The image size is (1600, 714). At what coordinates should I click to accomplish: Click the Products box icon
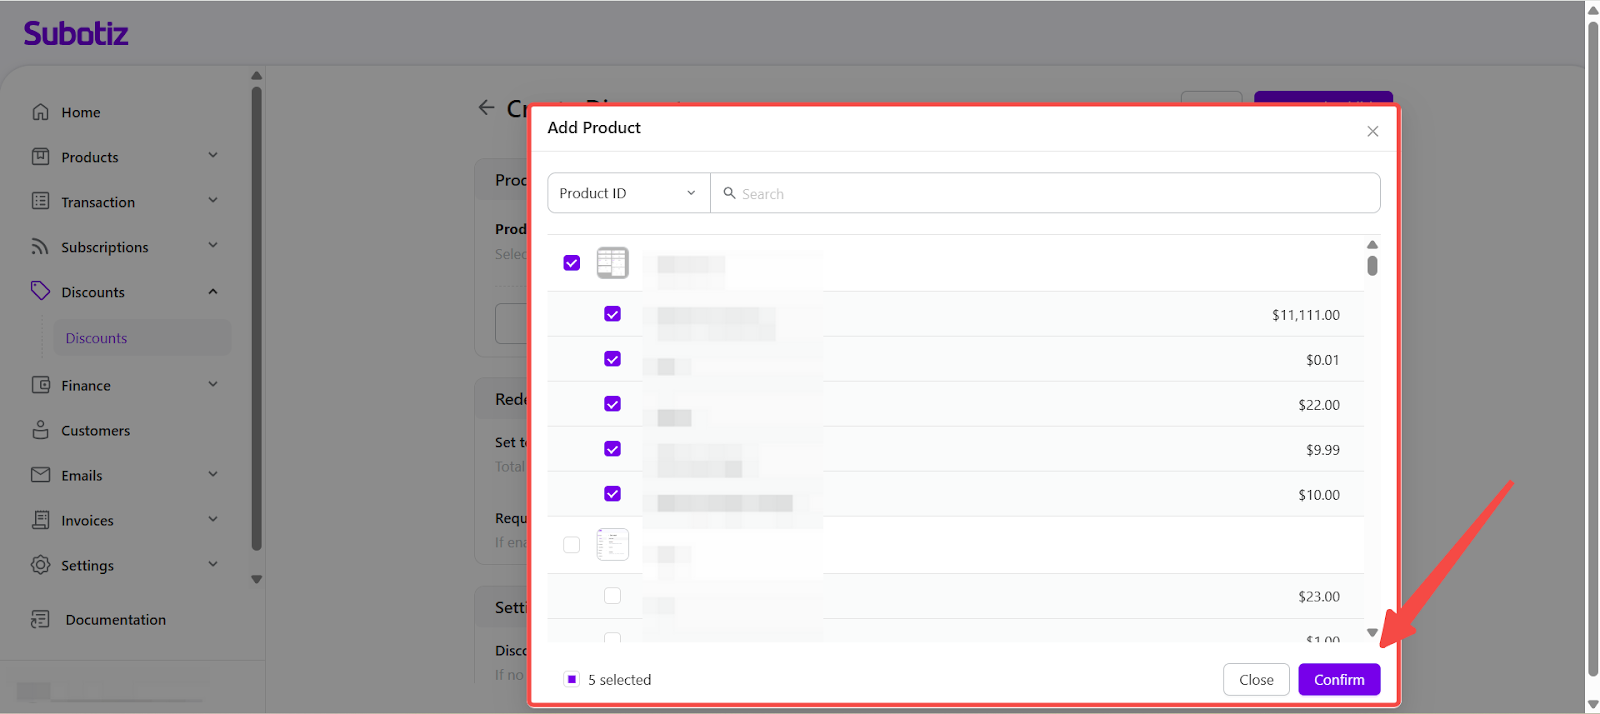(40, 157)
